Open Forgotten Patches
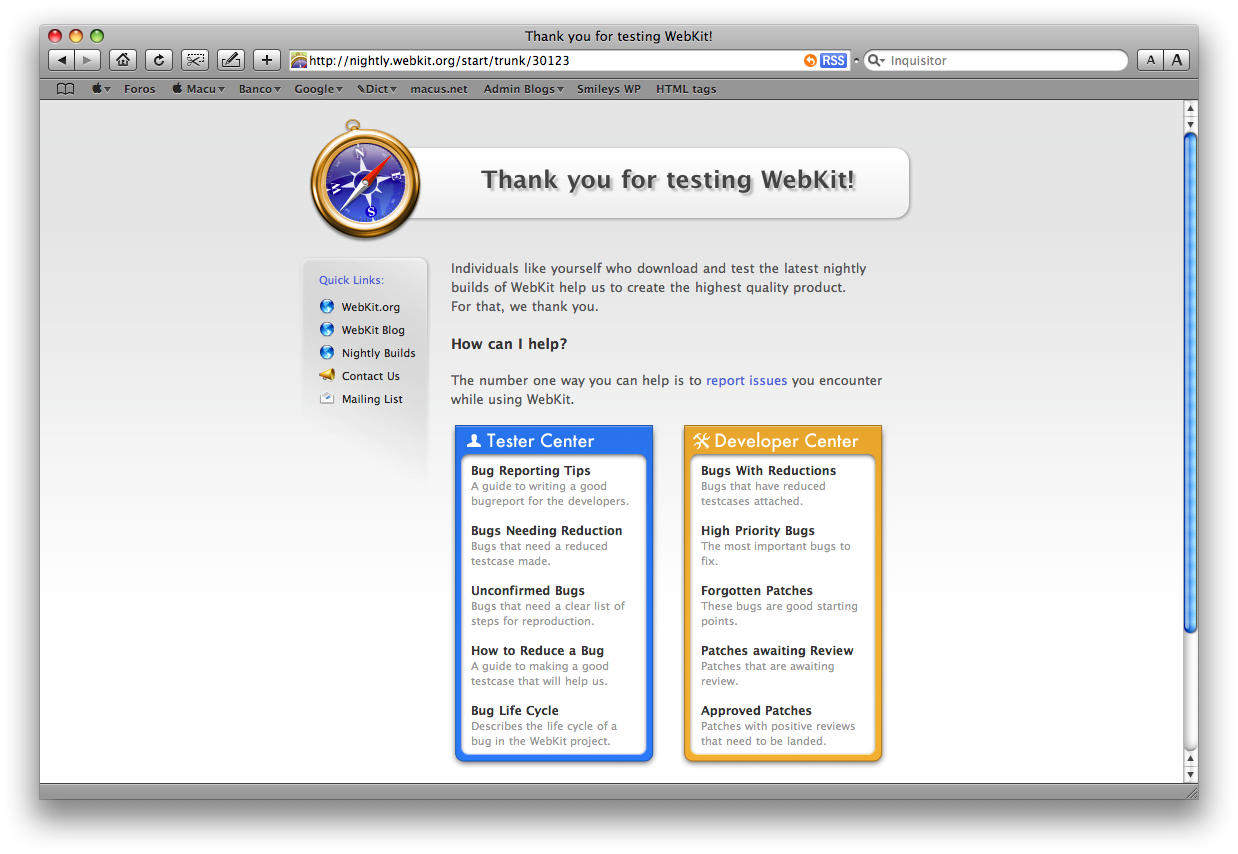The image size is (1238, 854). coord(757,590)
